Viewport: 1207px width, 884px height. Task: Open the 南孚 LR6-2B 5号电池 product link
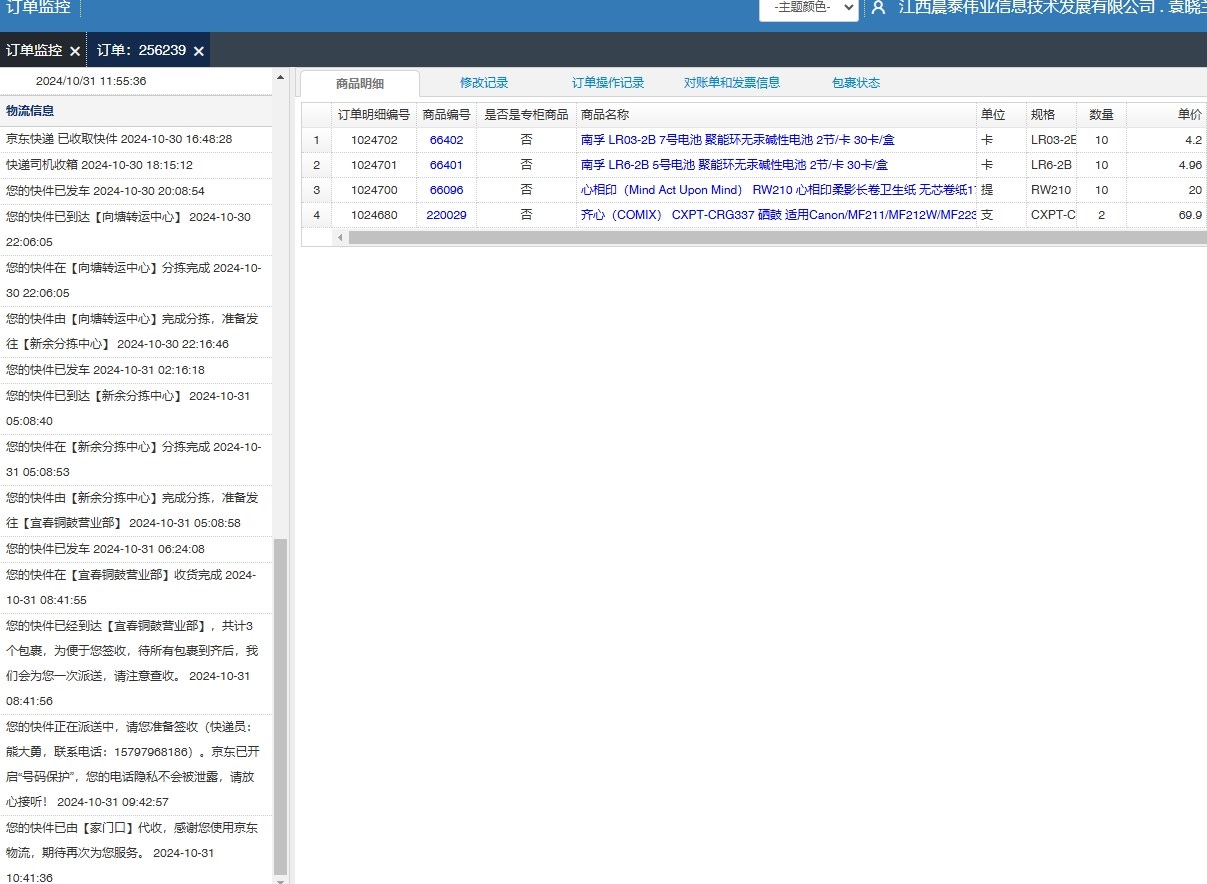[x=734, y=165]
